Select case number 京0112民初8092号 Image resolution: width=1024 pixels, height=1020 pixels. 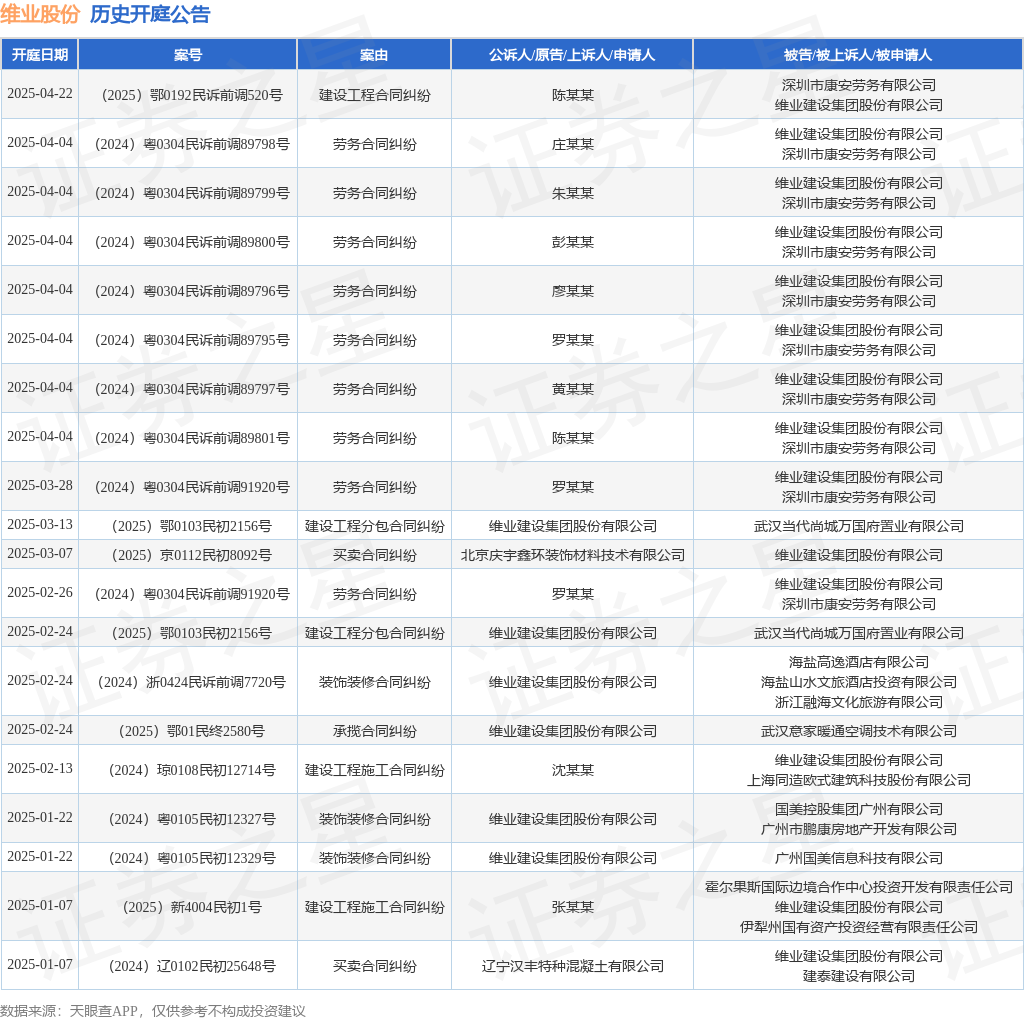pos(192,555)
